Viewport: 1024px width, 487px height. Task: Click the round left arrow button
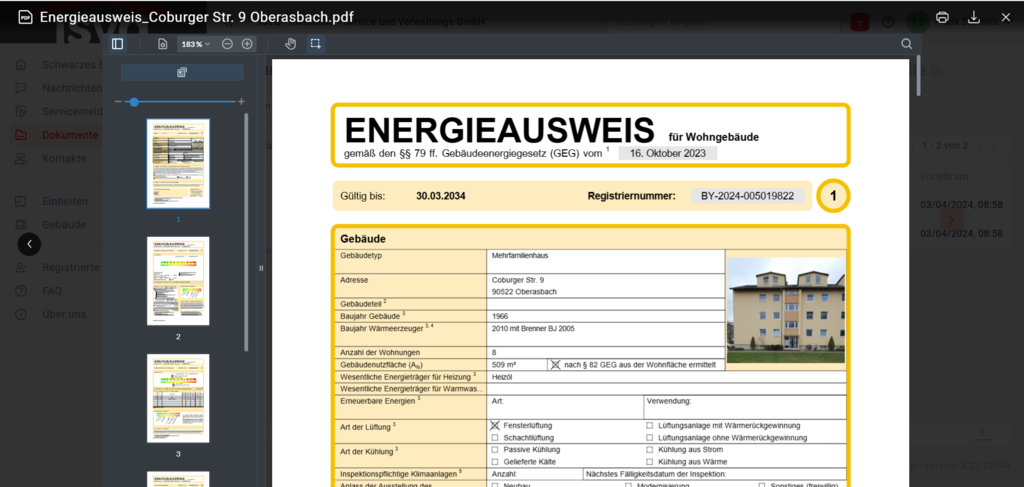pyautogui.click(x=30, y=243)
